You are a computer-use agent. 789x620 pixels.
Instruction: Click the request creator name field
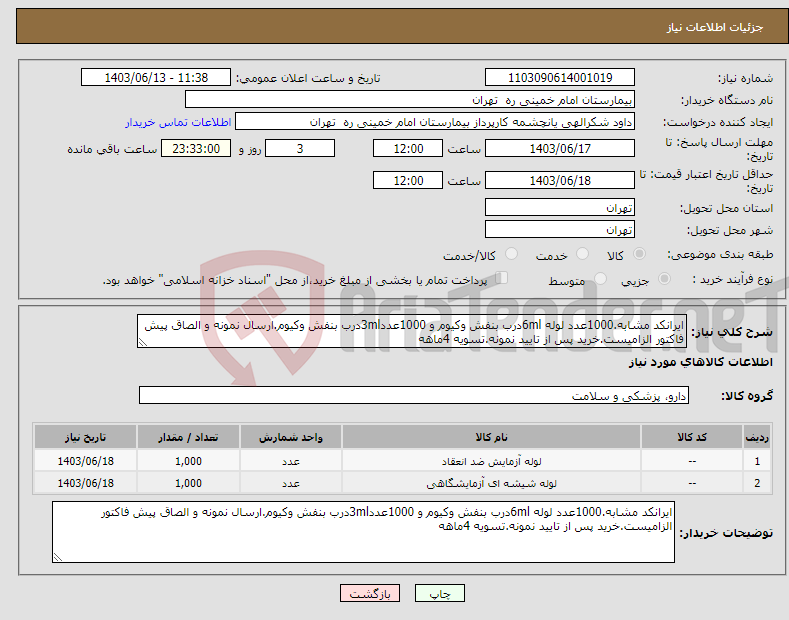(435, 122)
